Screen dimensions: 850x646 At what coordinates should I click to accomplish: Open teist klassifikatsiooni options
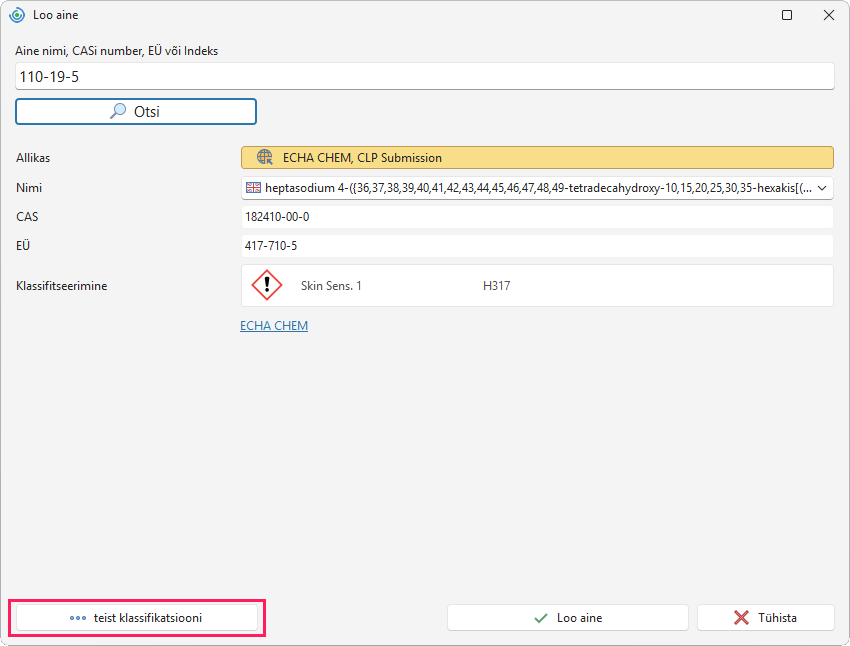137,618
